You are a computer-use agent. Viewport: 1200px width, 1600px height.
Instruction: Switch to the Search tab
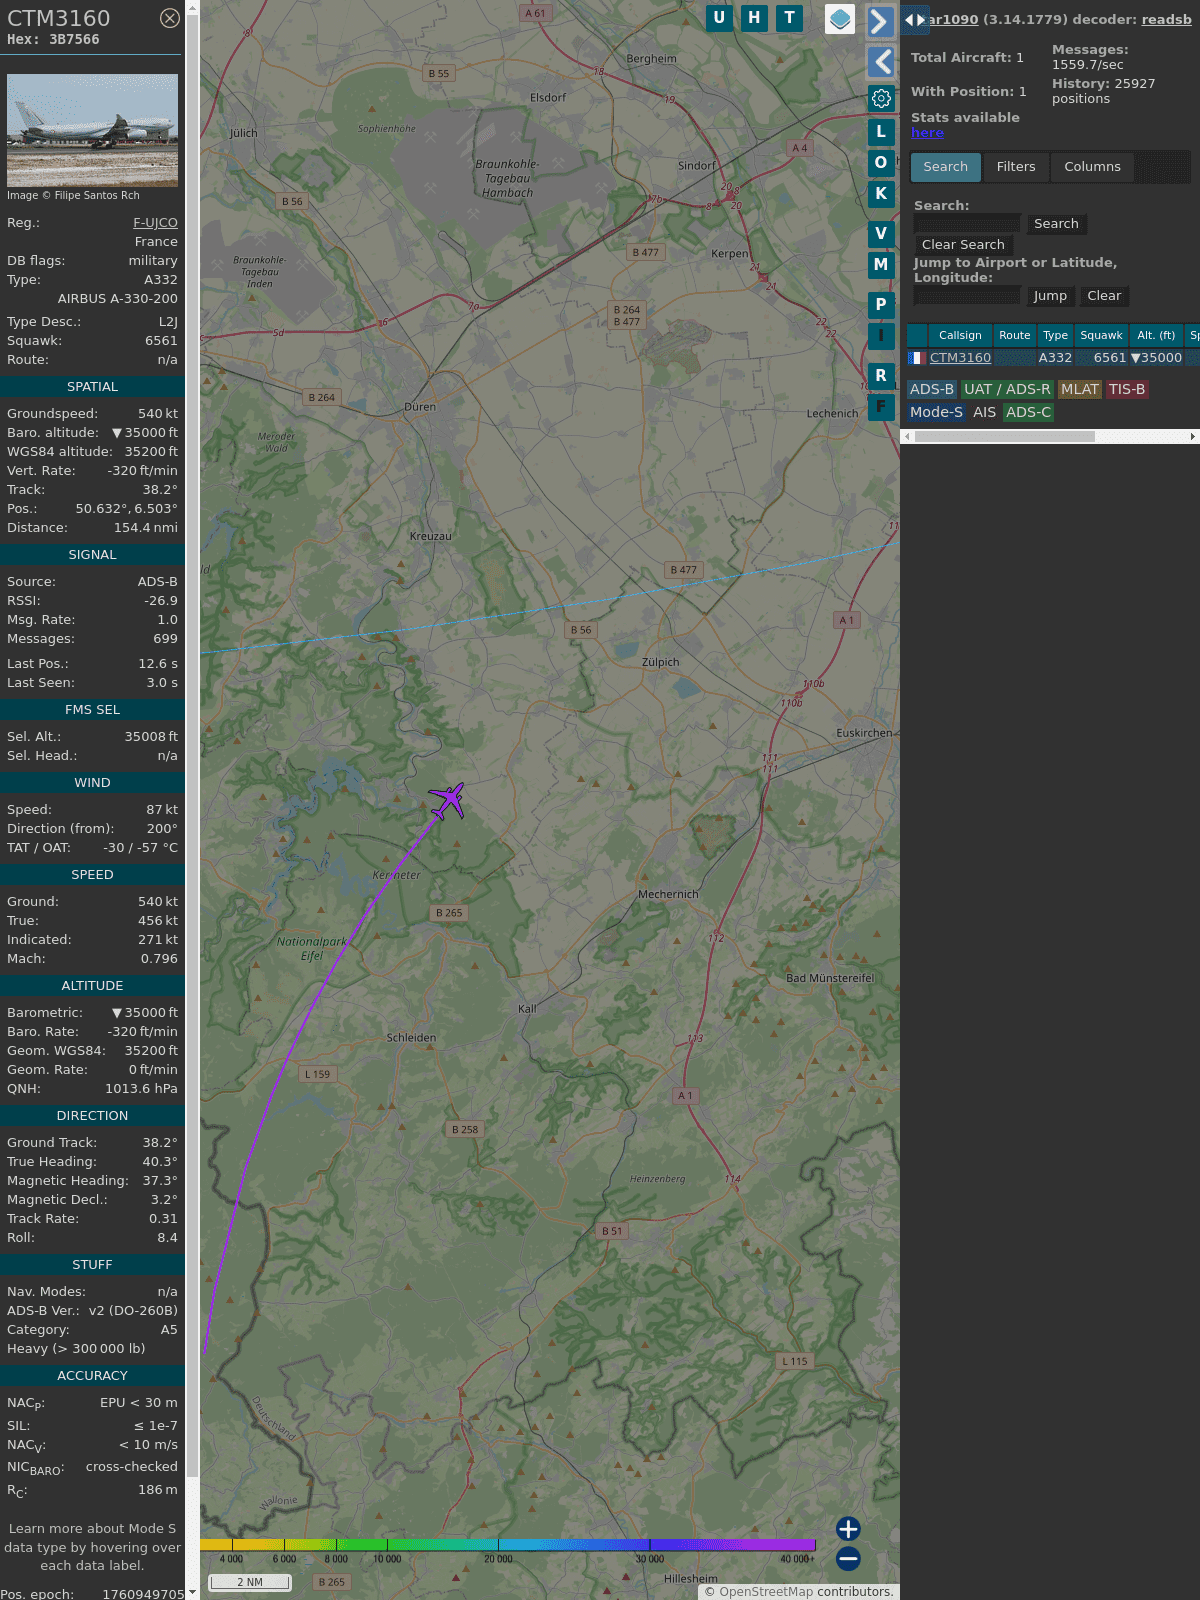pyautogui.click(x=946, y=167)
